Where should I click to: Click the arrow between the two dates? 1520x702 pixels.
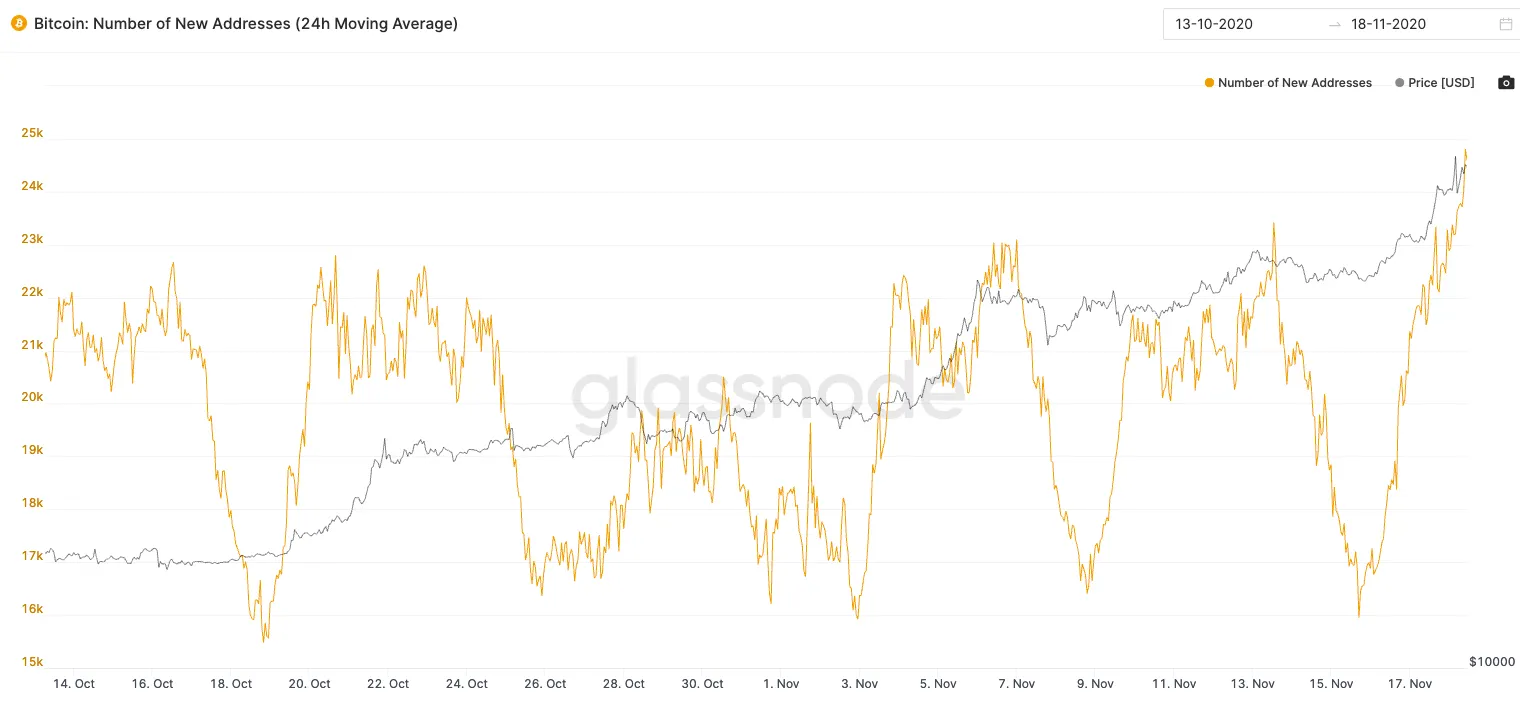pyautogui.click(x=1334, y=24)
